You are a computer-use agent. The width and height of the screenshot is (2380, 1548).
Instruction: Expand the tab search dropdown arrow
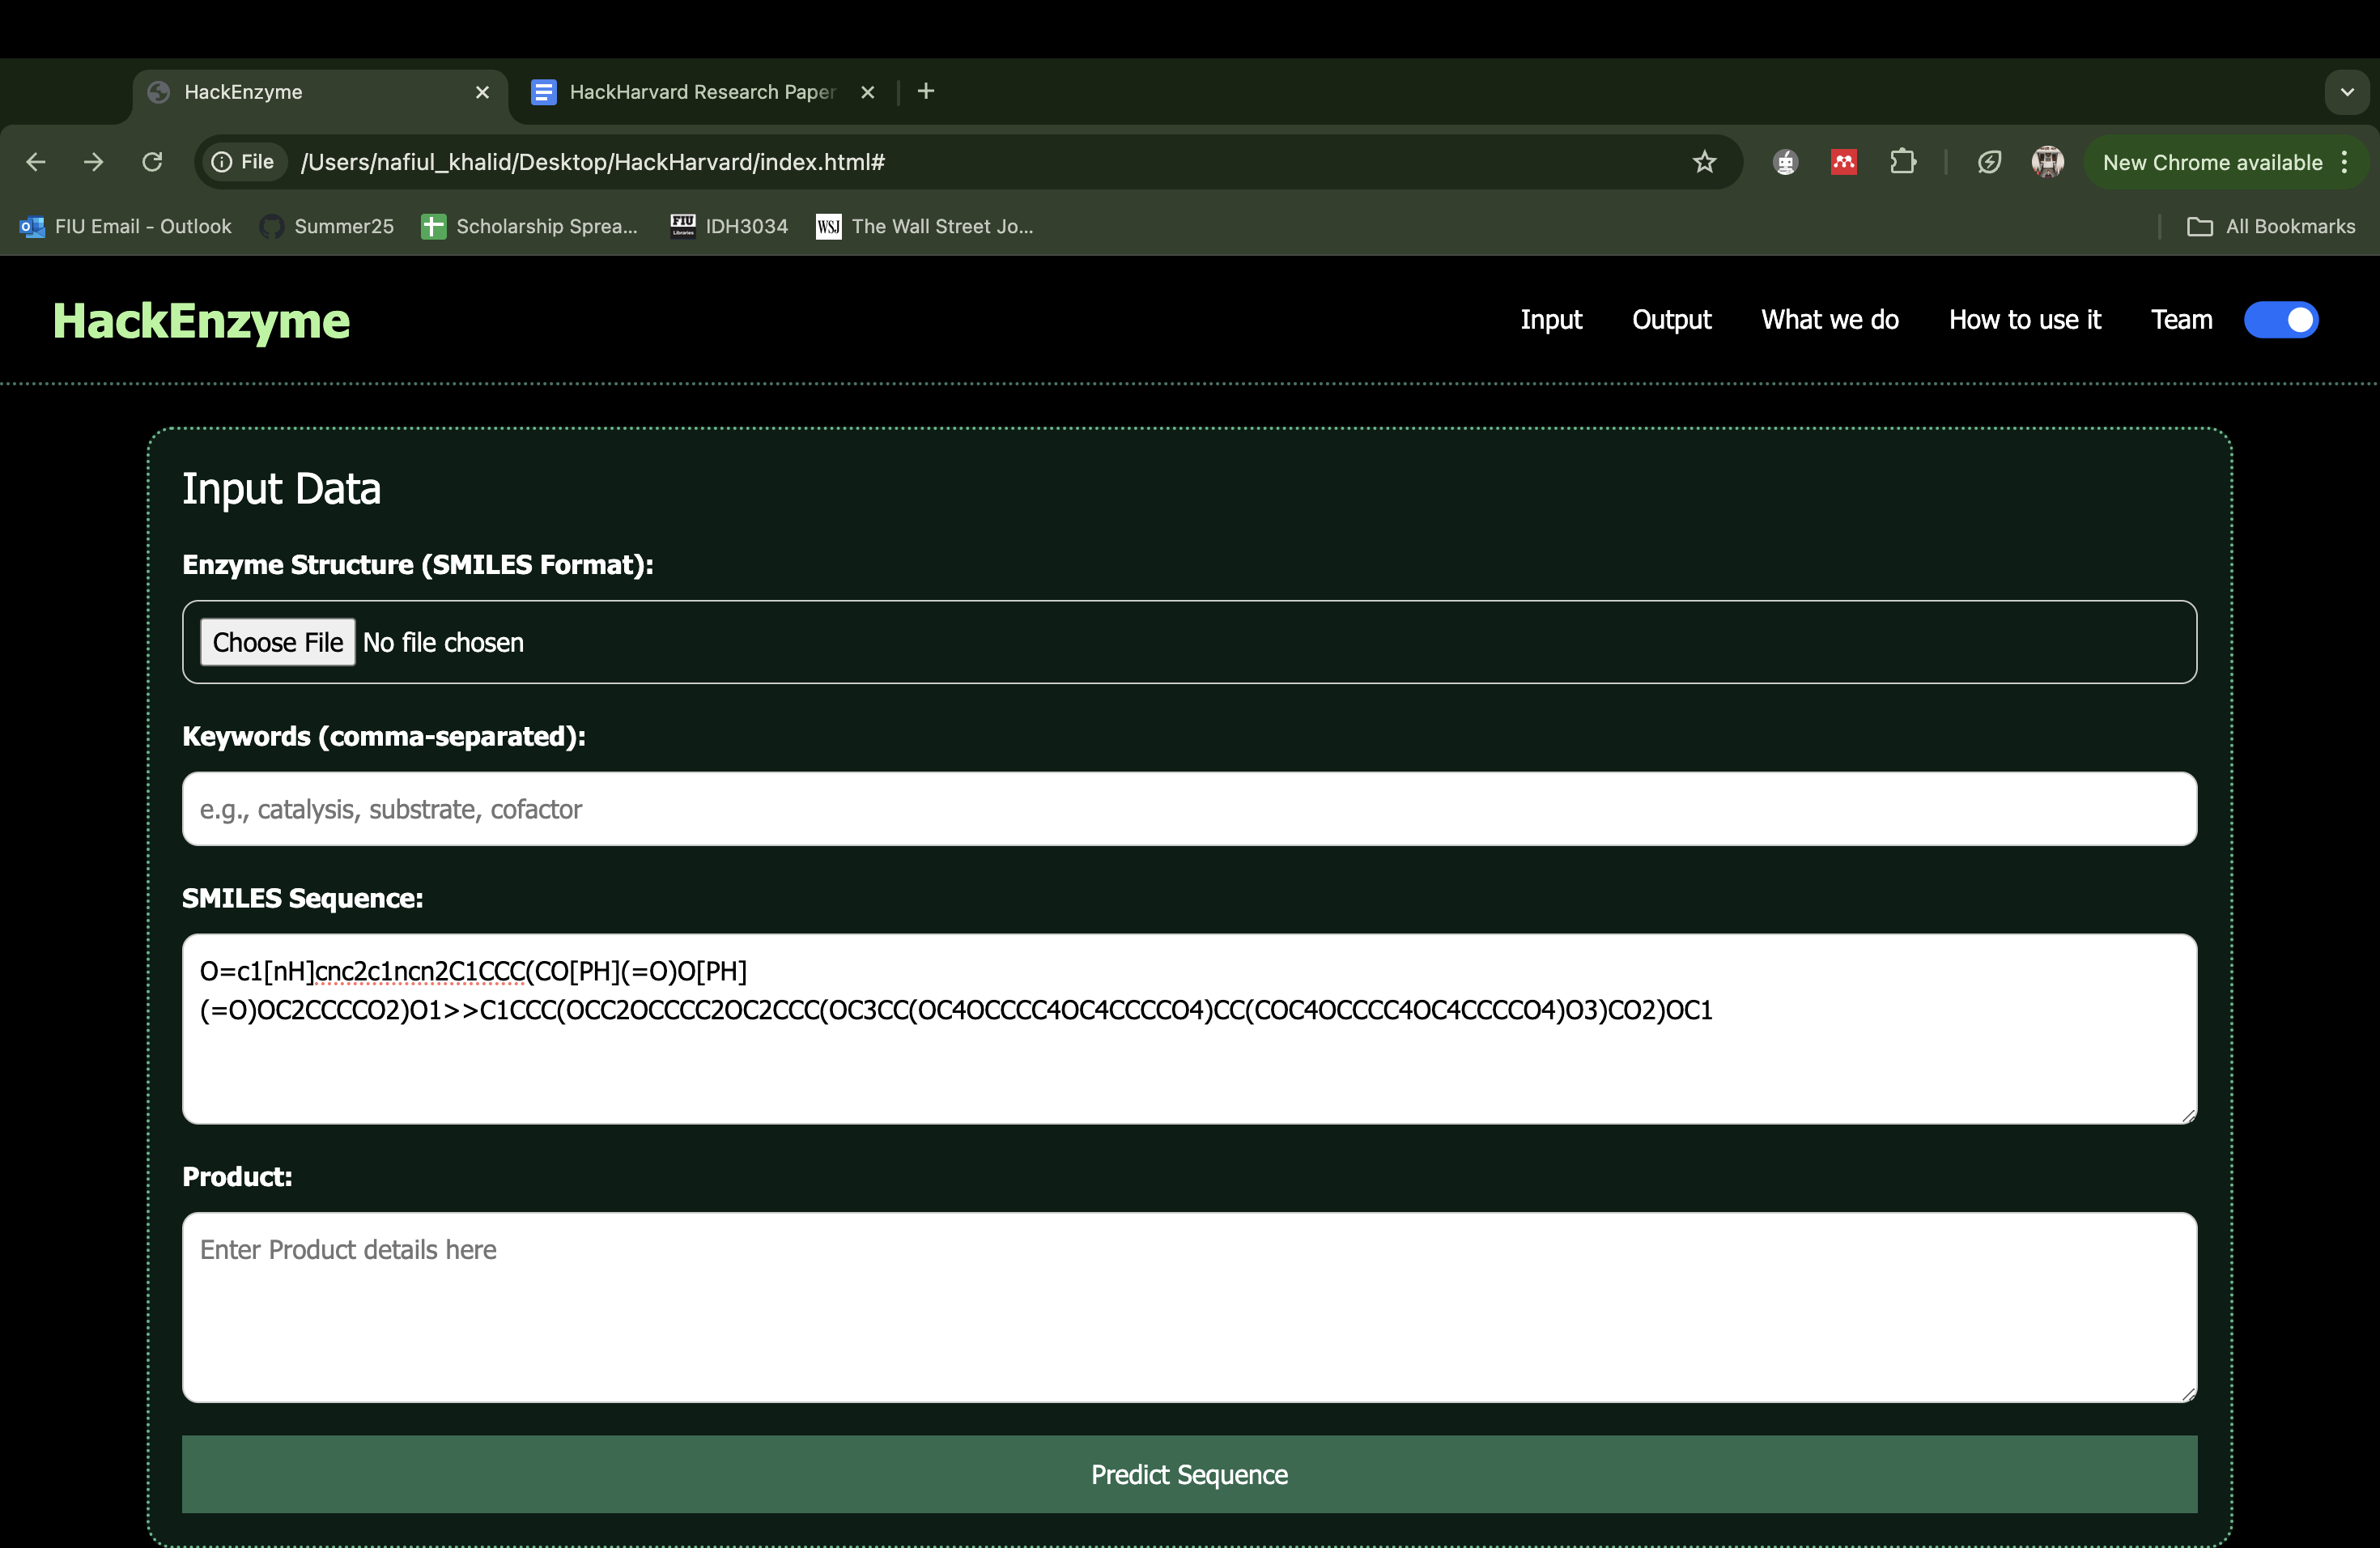coord(2347,92)
